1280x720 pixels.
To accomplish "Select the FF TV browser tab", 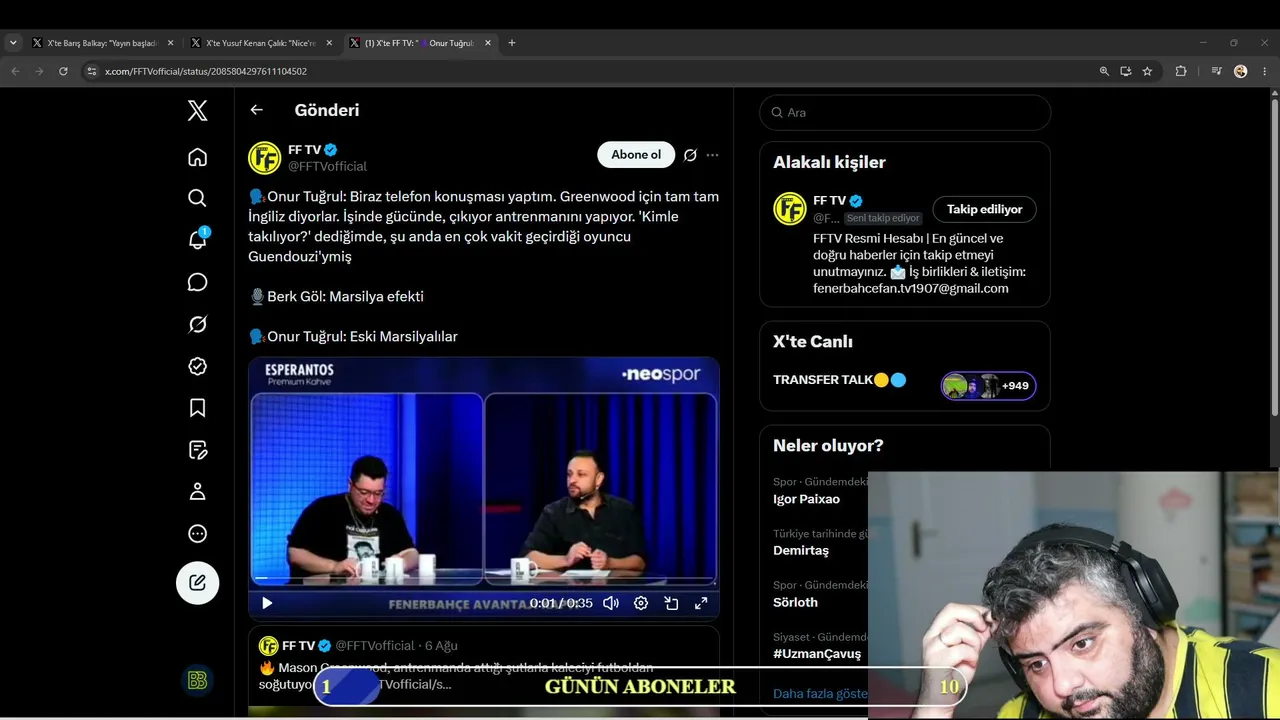I will pos(420,43).
